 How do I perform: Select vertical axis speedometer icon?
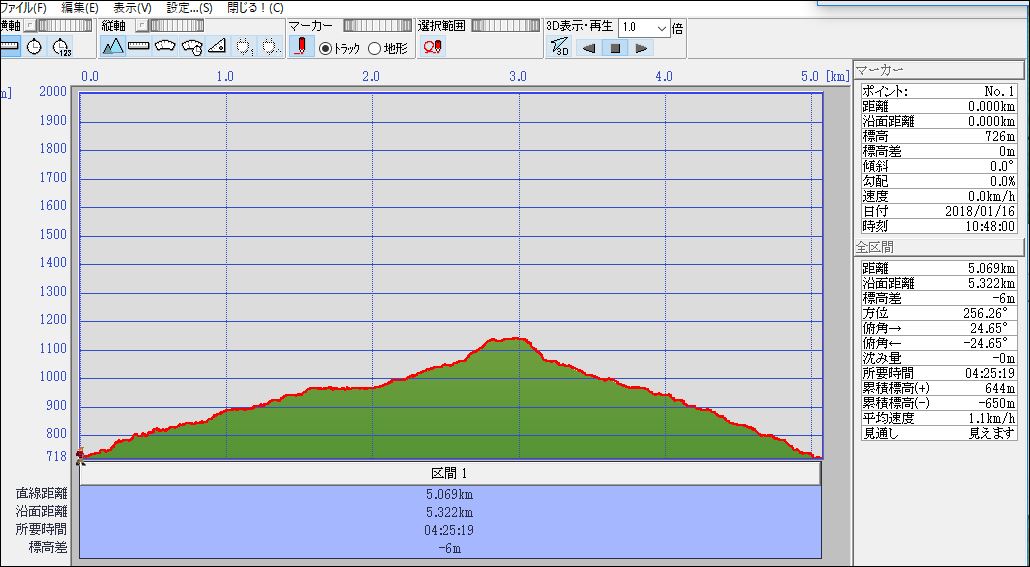pos(165,46)
